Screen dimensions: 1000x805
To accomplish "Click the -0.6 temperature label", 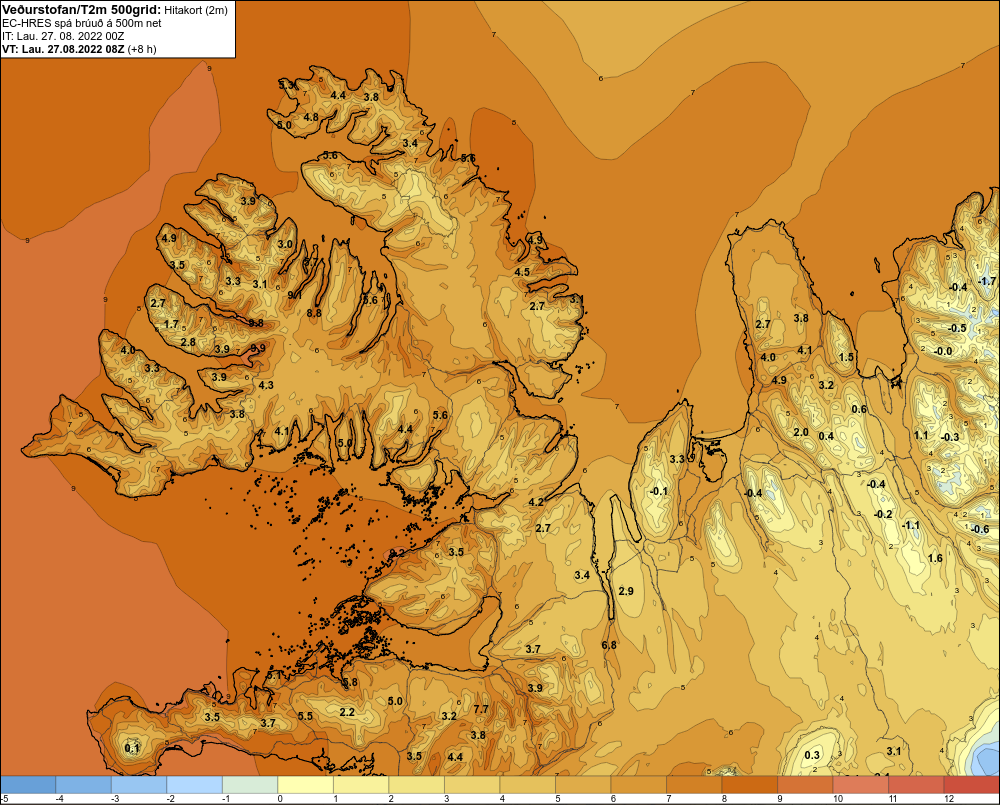I will coord(980,529).
